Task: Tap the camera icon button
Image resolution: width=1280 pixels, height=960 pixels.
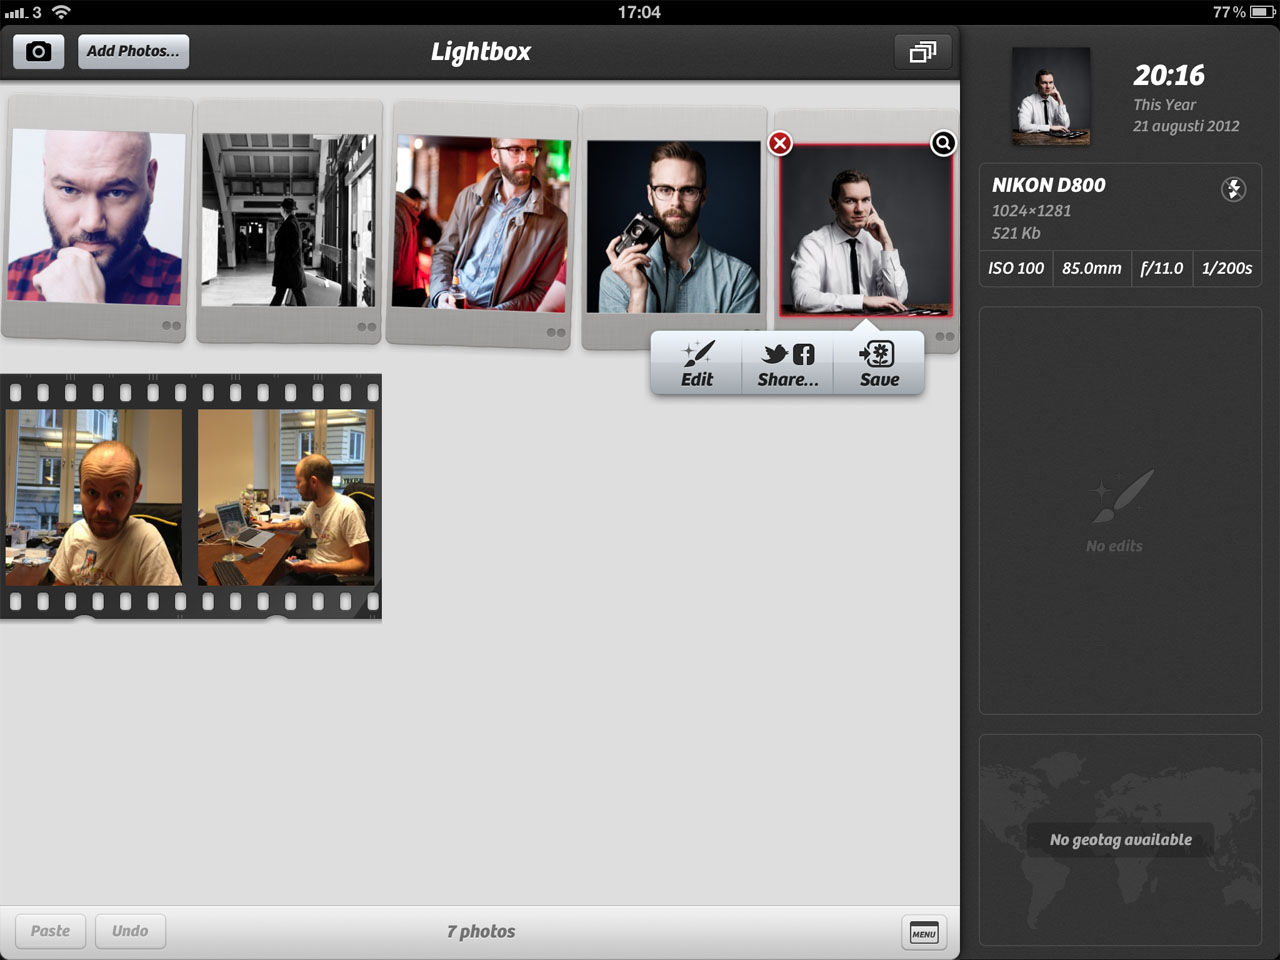Action: pyautogui.click(x=38, y=51)
